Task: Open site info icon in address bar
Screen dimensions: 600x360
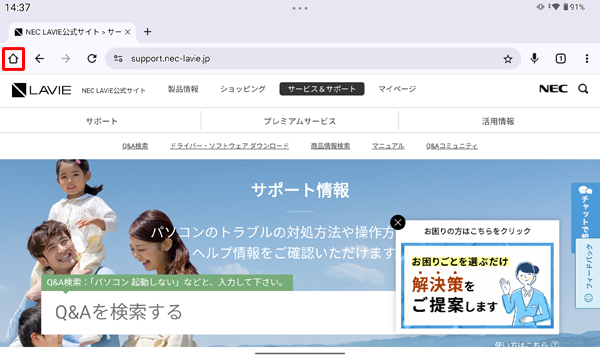Action: [118, 59]
